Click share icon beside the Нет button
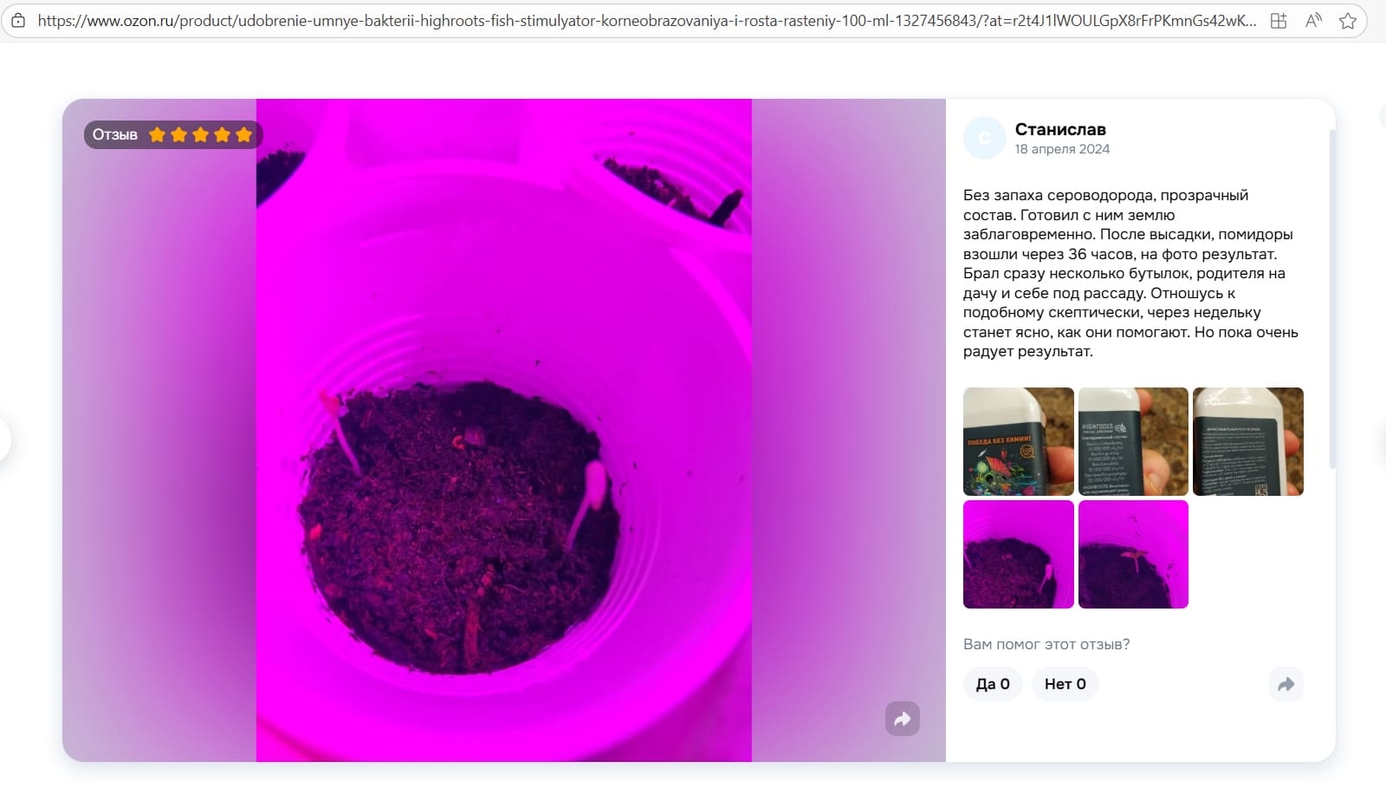1386x801 pixels. click(1286, 684)
